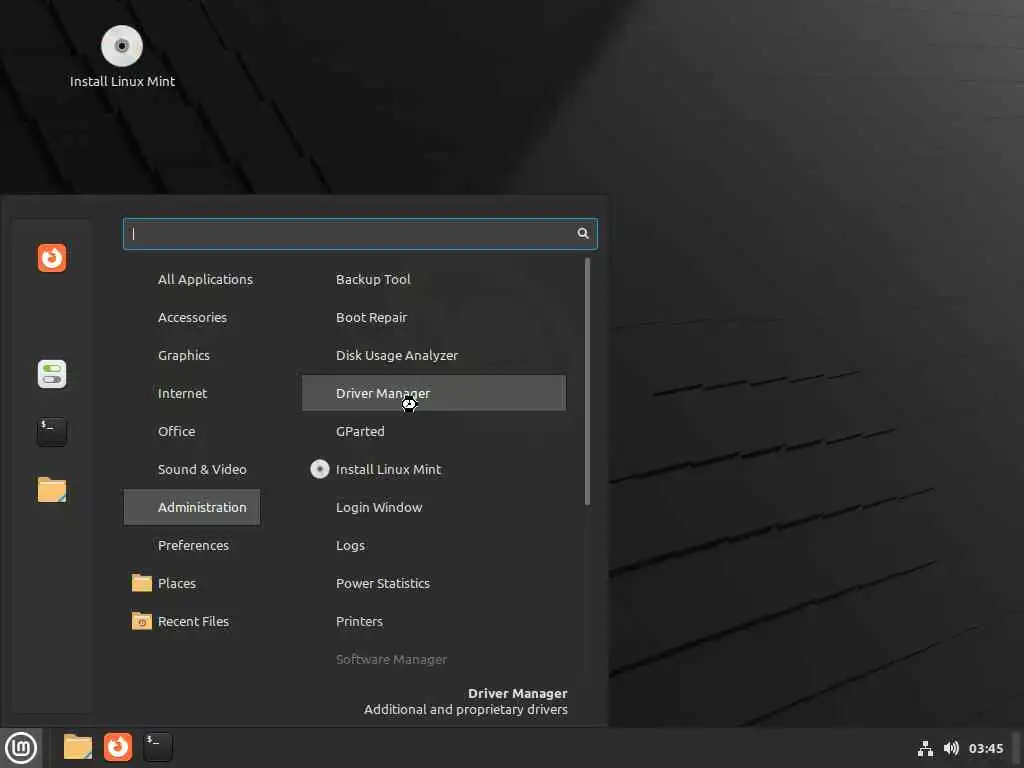The width and height of the screenshot is (1024, 768).
Task: Open Login Window settings
Action: click(x=434, y=507)
